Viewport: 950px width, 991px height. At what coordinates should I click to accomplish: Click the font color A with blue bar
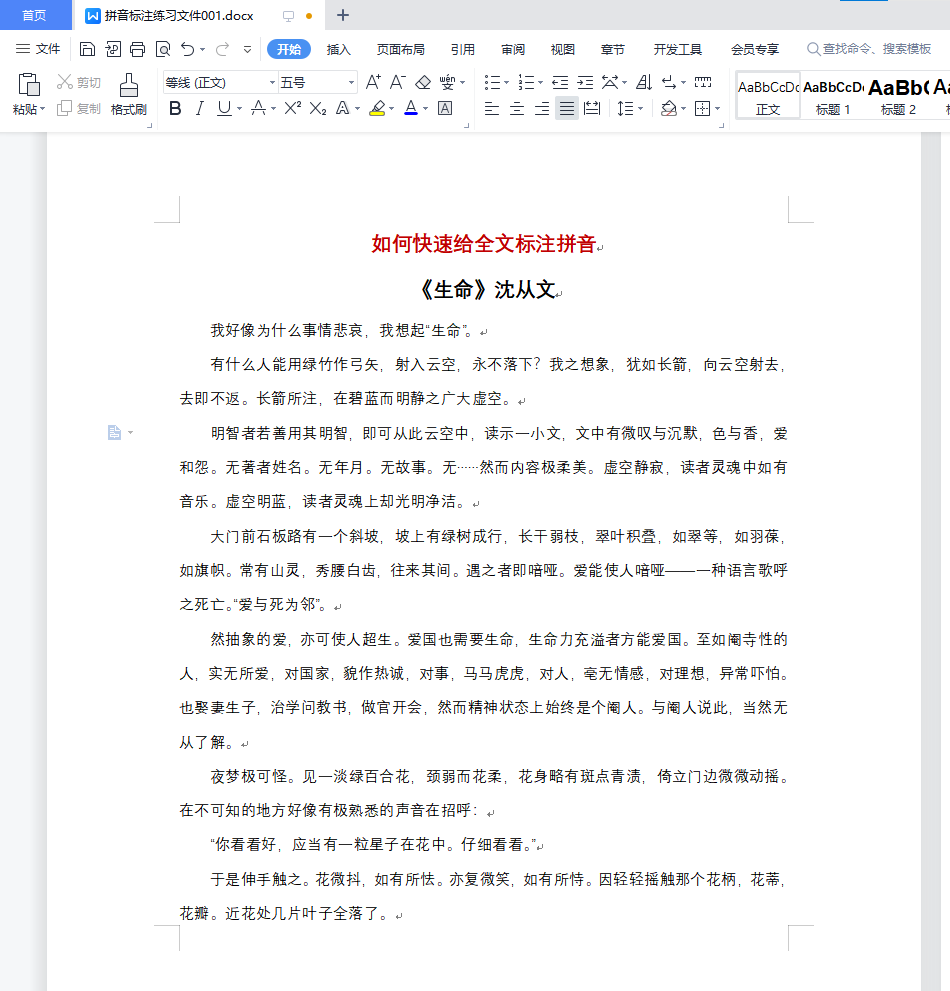[x=411, y=109]
